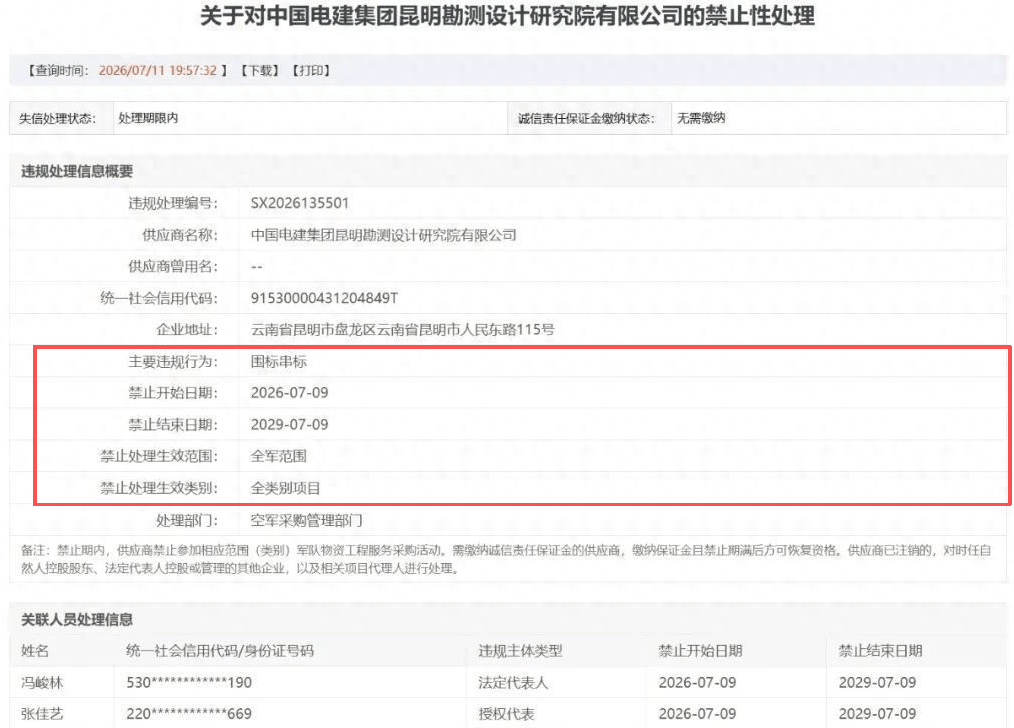Viewport: 1014px width, 728px height.
Task: Click the 供应商名称 label
Action: coord(180,235)
